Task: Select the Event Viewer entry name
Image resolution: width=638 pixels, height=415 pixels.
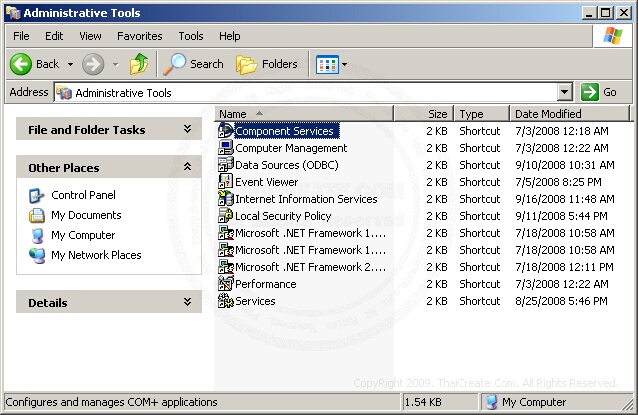Action: coord(267,182)
